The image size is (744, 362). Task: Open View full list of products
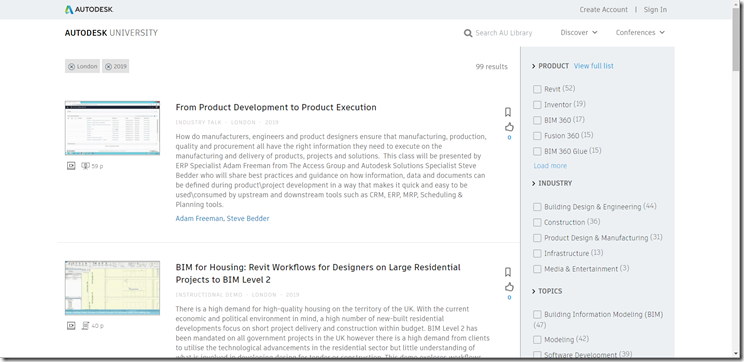[x=594, y=66]
